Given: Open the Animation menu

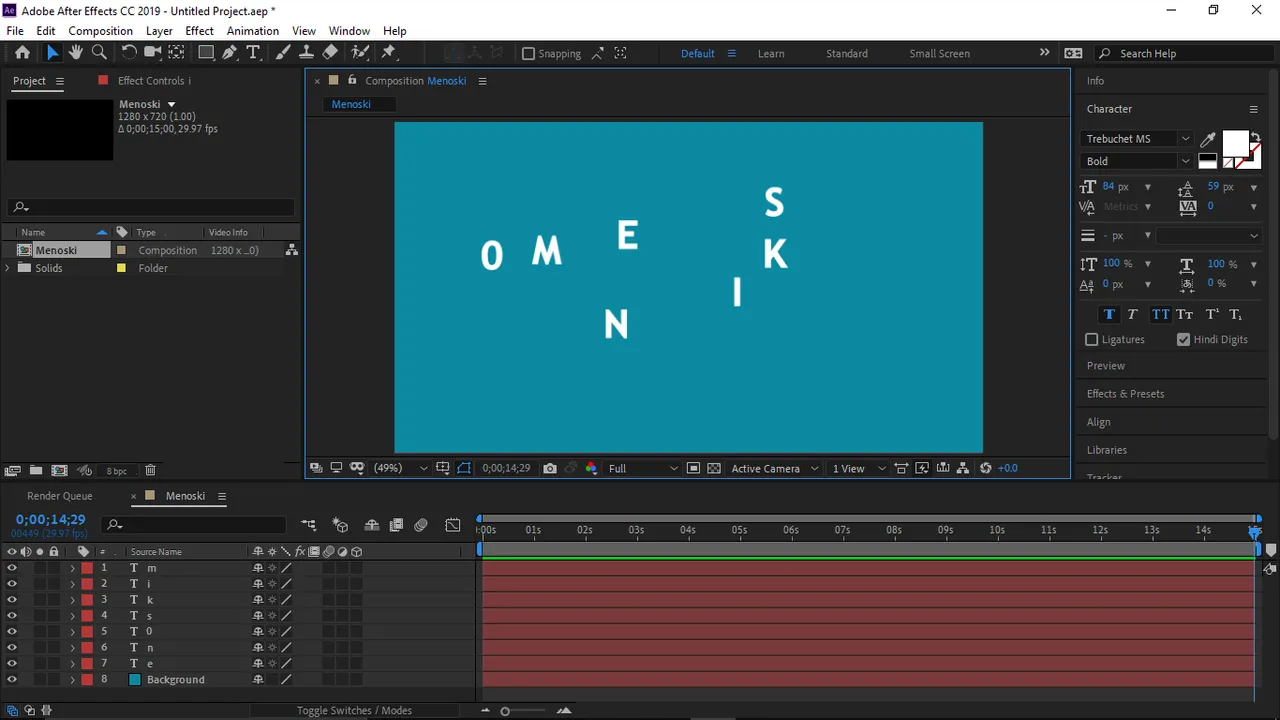Looking at the screenshot, I should click(x=253, y=31).
